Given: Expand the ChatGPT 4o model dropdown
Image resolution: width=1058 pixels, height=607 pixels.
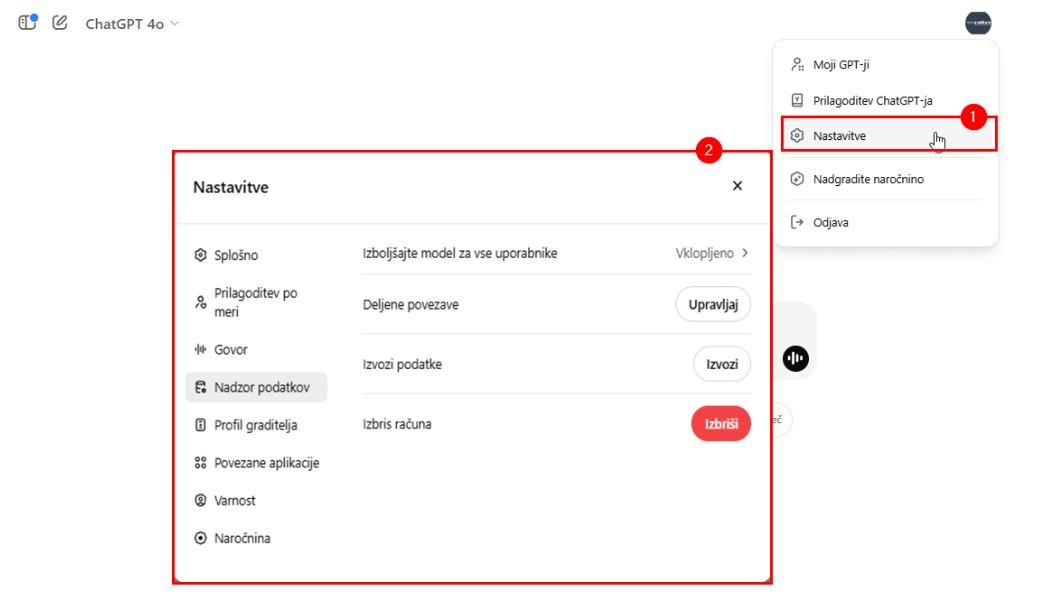Looking at the screenshot, I should pyautogui.click(x=132, y=23).
